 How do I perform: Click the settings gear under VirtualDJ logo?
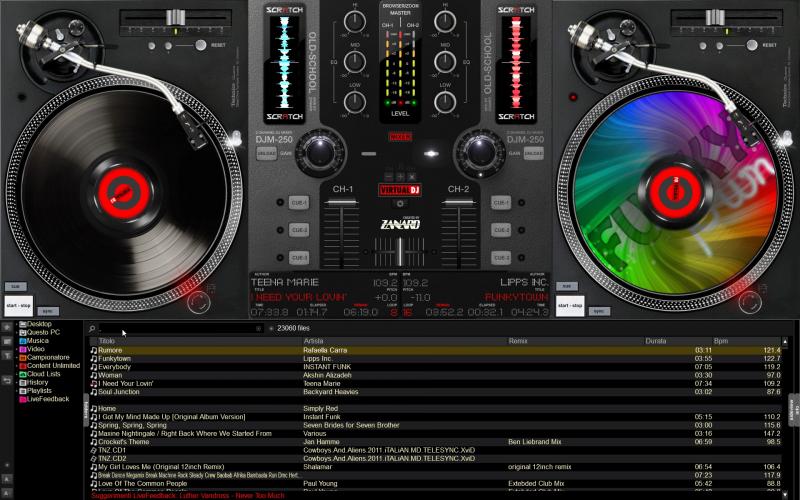point(400,204)
